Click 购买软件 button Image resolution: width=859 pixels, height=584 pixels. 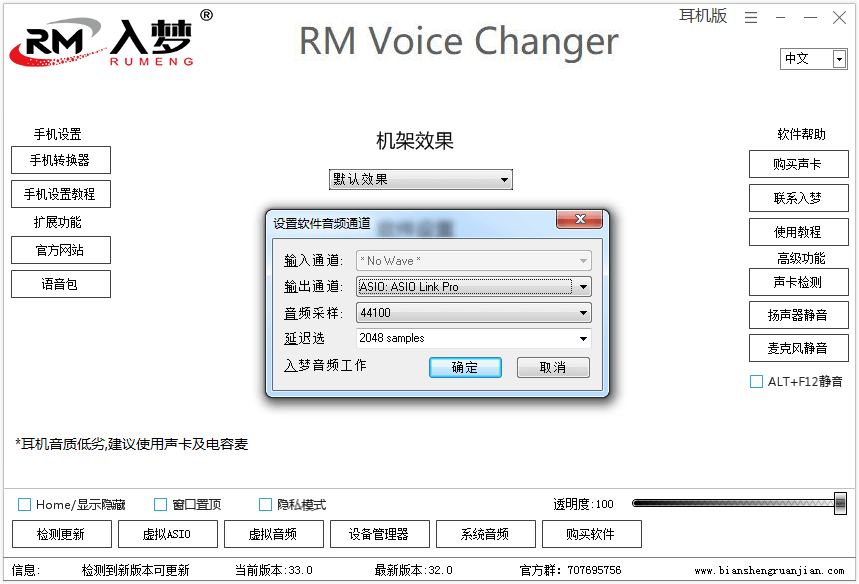click(x=592, y=534)
